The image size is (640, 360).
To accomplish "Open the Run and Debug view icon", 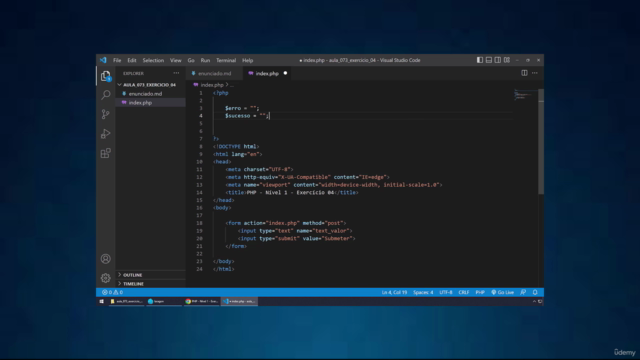I will [105, 133].
